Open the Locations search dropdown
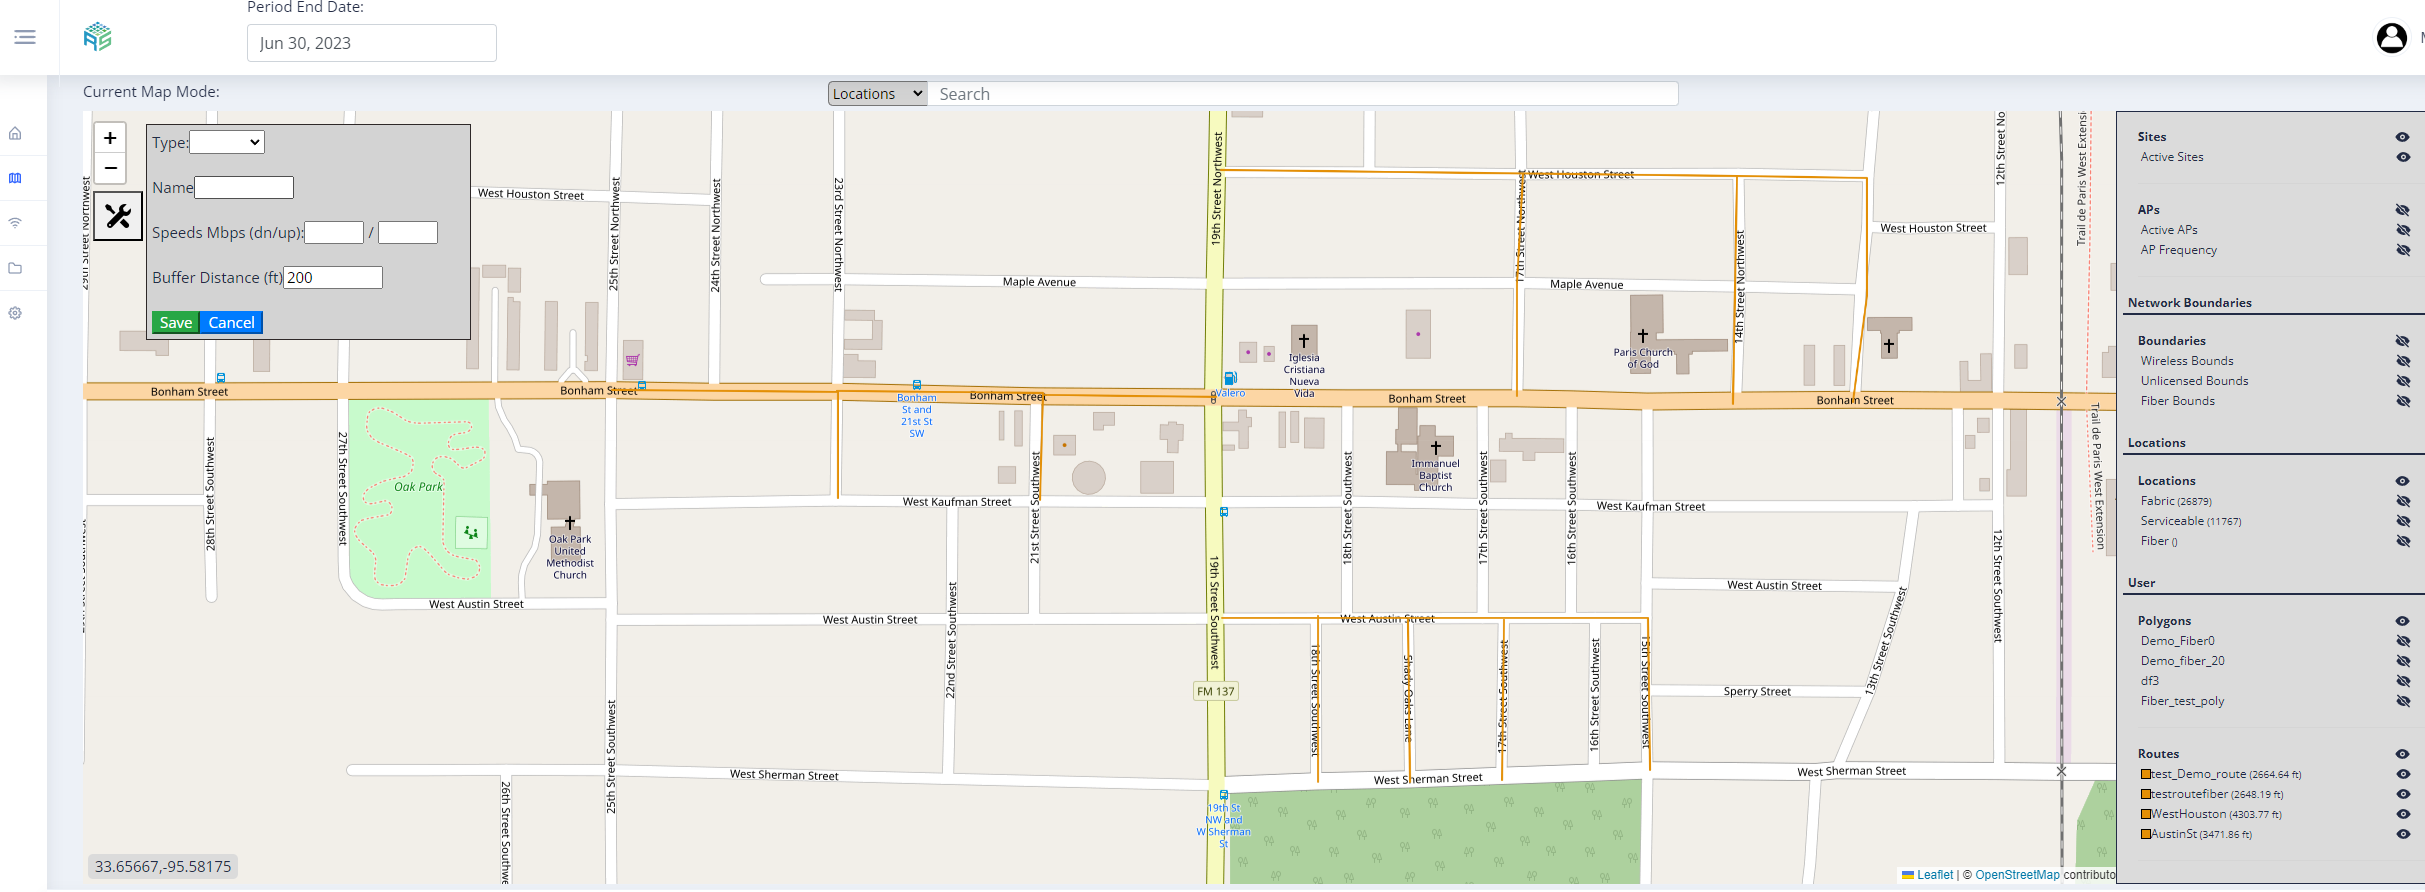This screenshot has height=892, width=2425. (877, 94)
